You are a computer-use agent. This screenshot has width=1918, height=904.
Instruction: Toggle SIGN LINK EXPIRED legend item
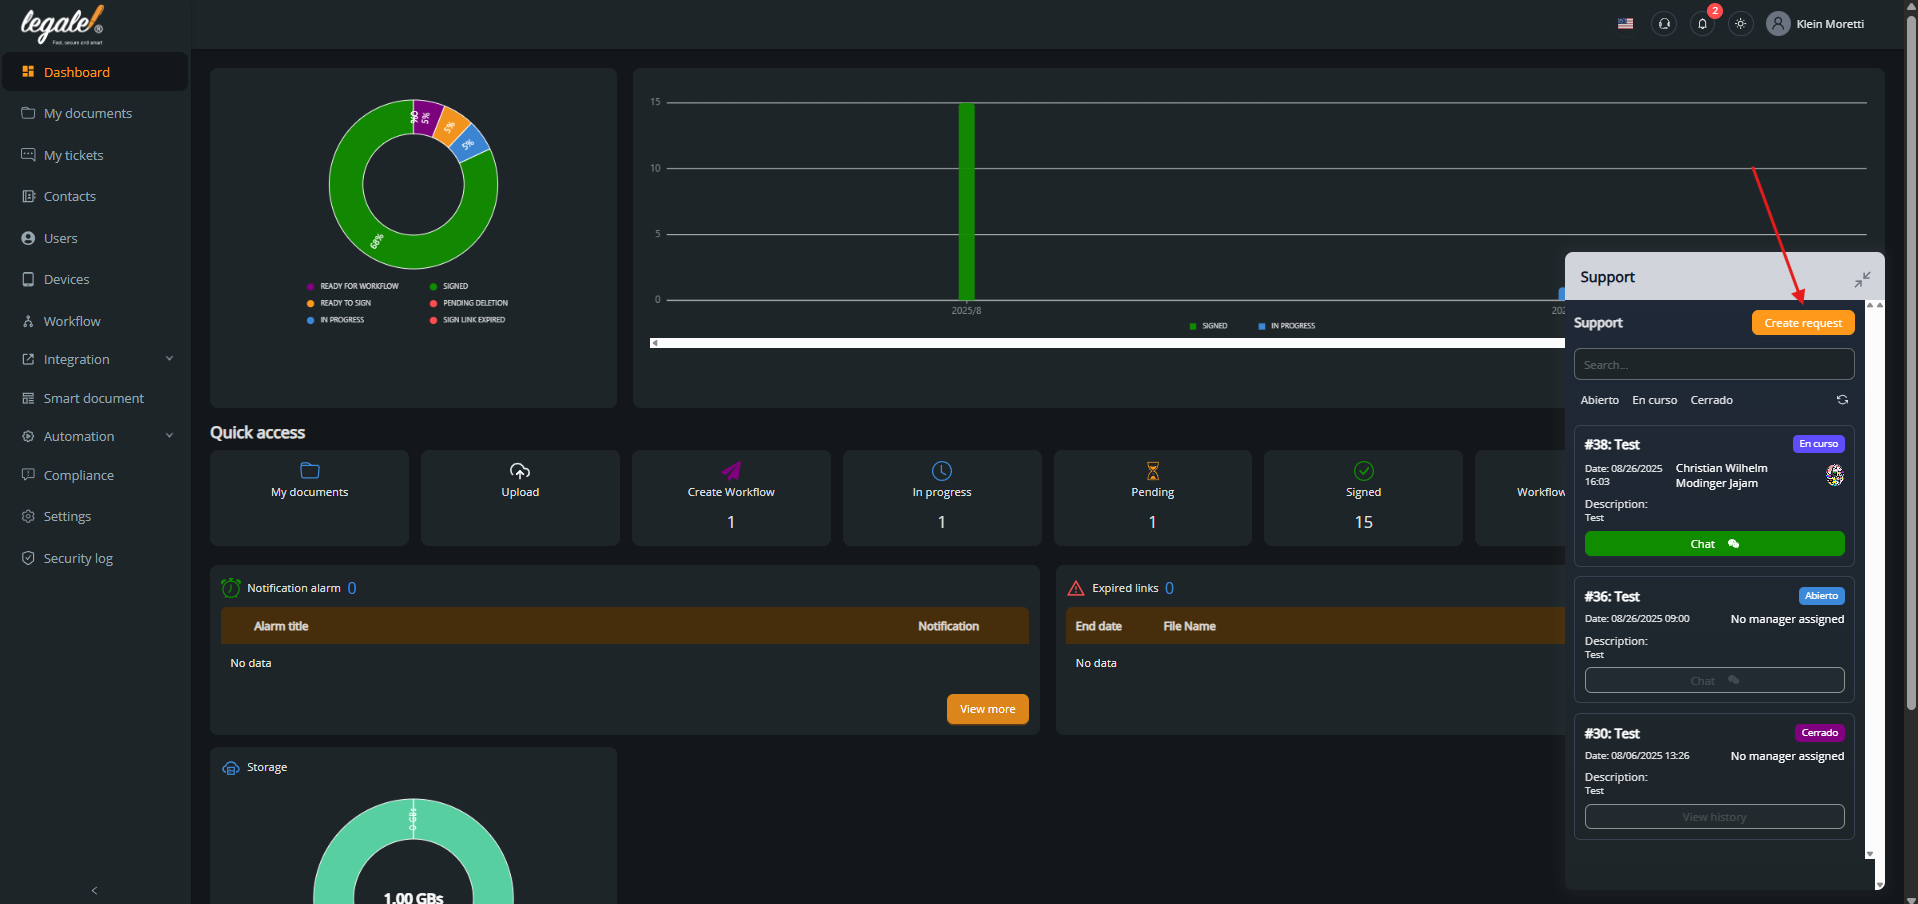click(468, 320)
